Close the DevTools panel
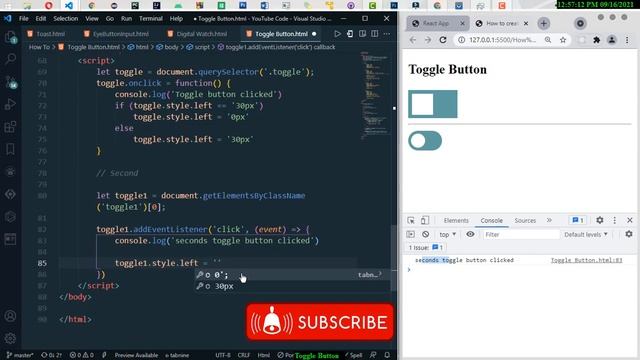Screen dimensions: 640x360 click(x=630, y=220)
